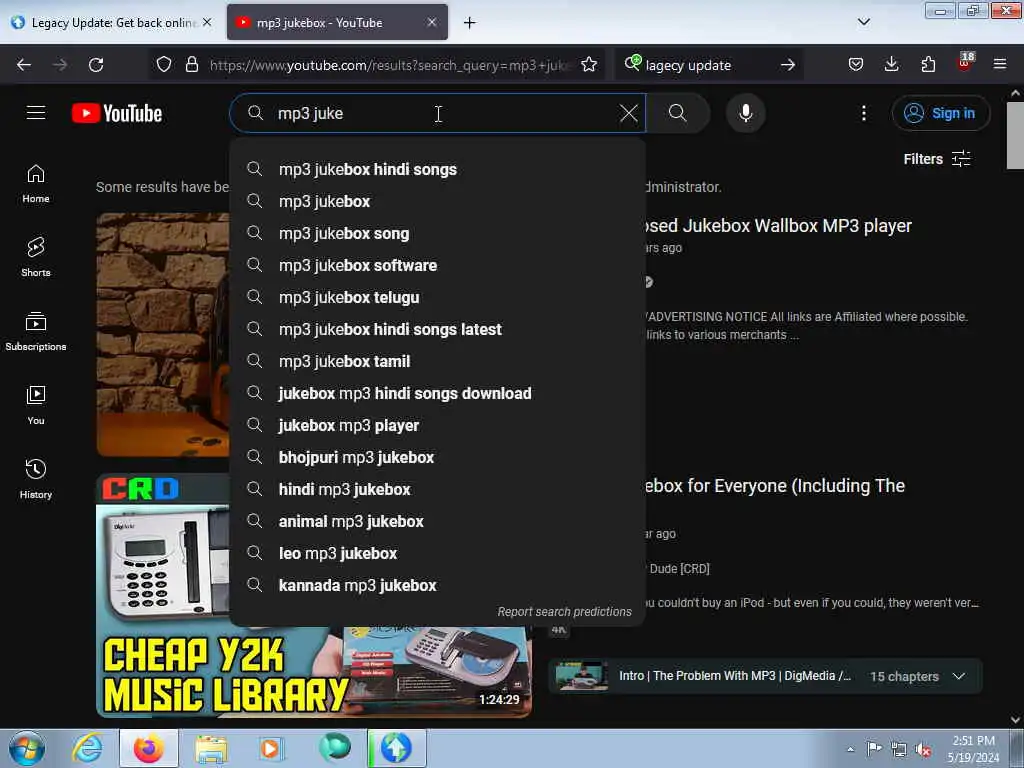This screenshot has height=768, width=1024.
Task: Start voice search with the microphone
Action: click(x=745, y=113)
